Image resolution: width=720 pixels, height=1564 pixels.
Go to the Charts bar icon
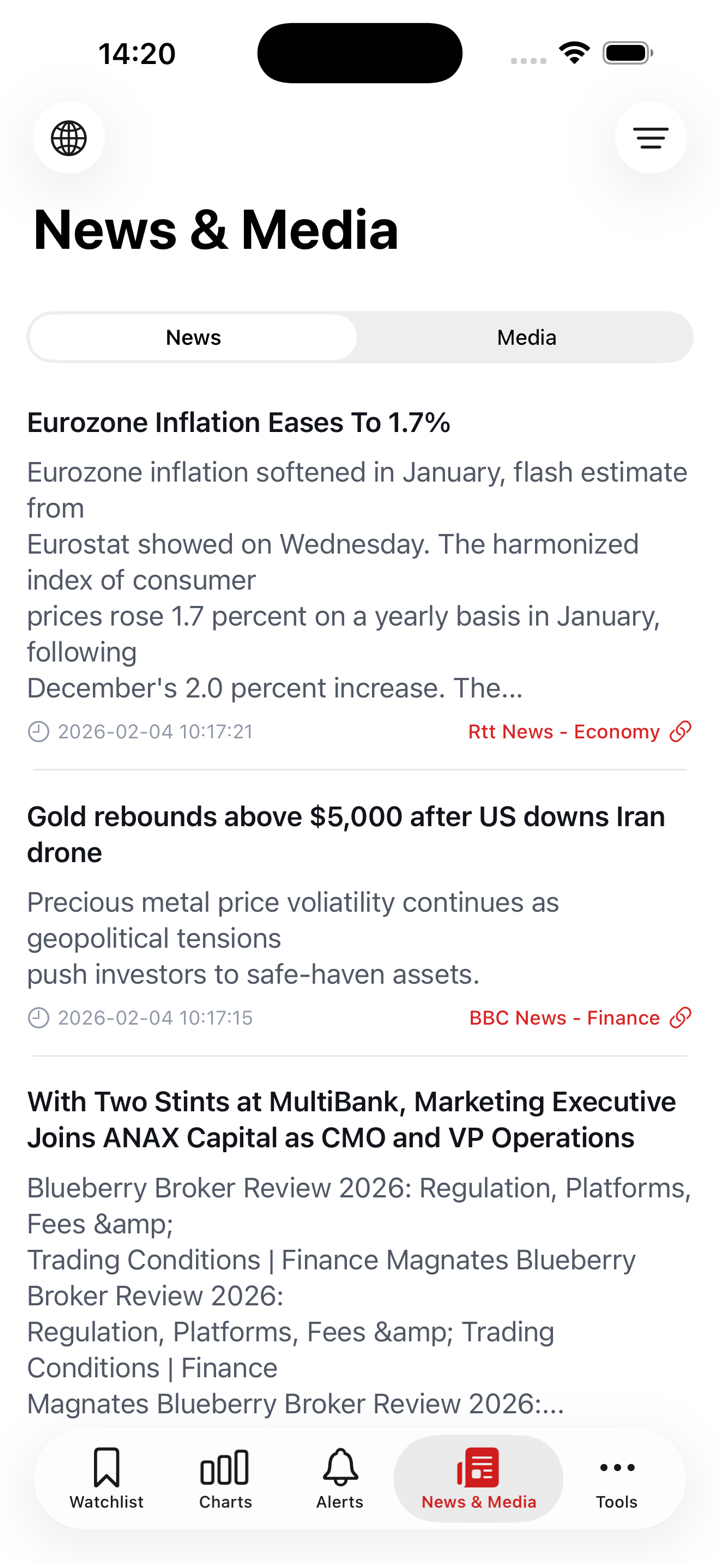click(x=225, y=1478)
